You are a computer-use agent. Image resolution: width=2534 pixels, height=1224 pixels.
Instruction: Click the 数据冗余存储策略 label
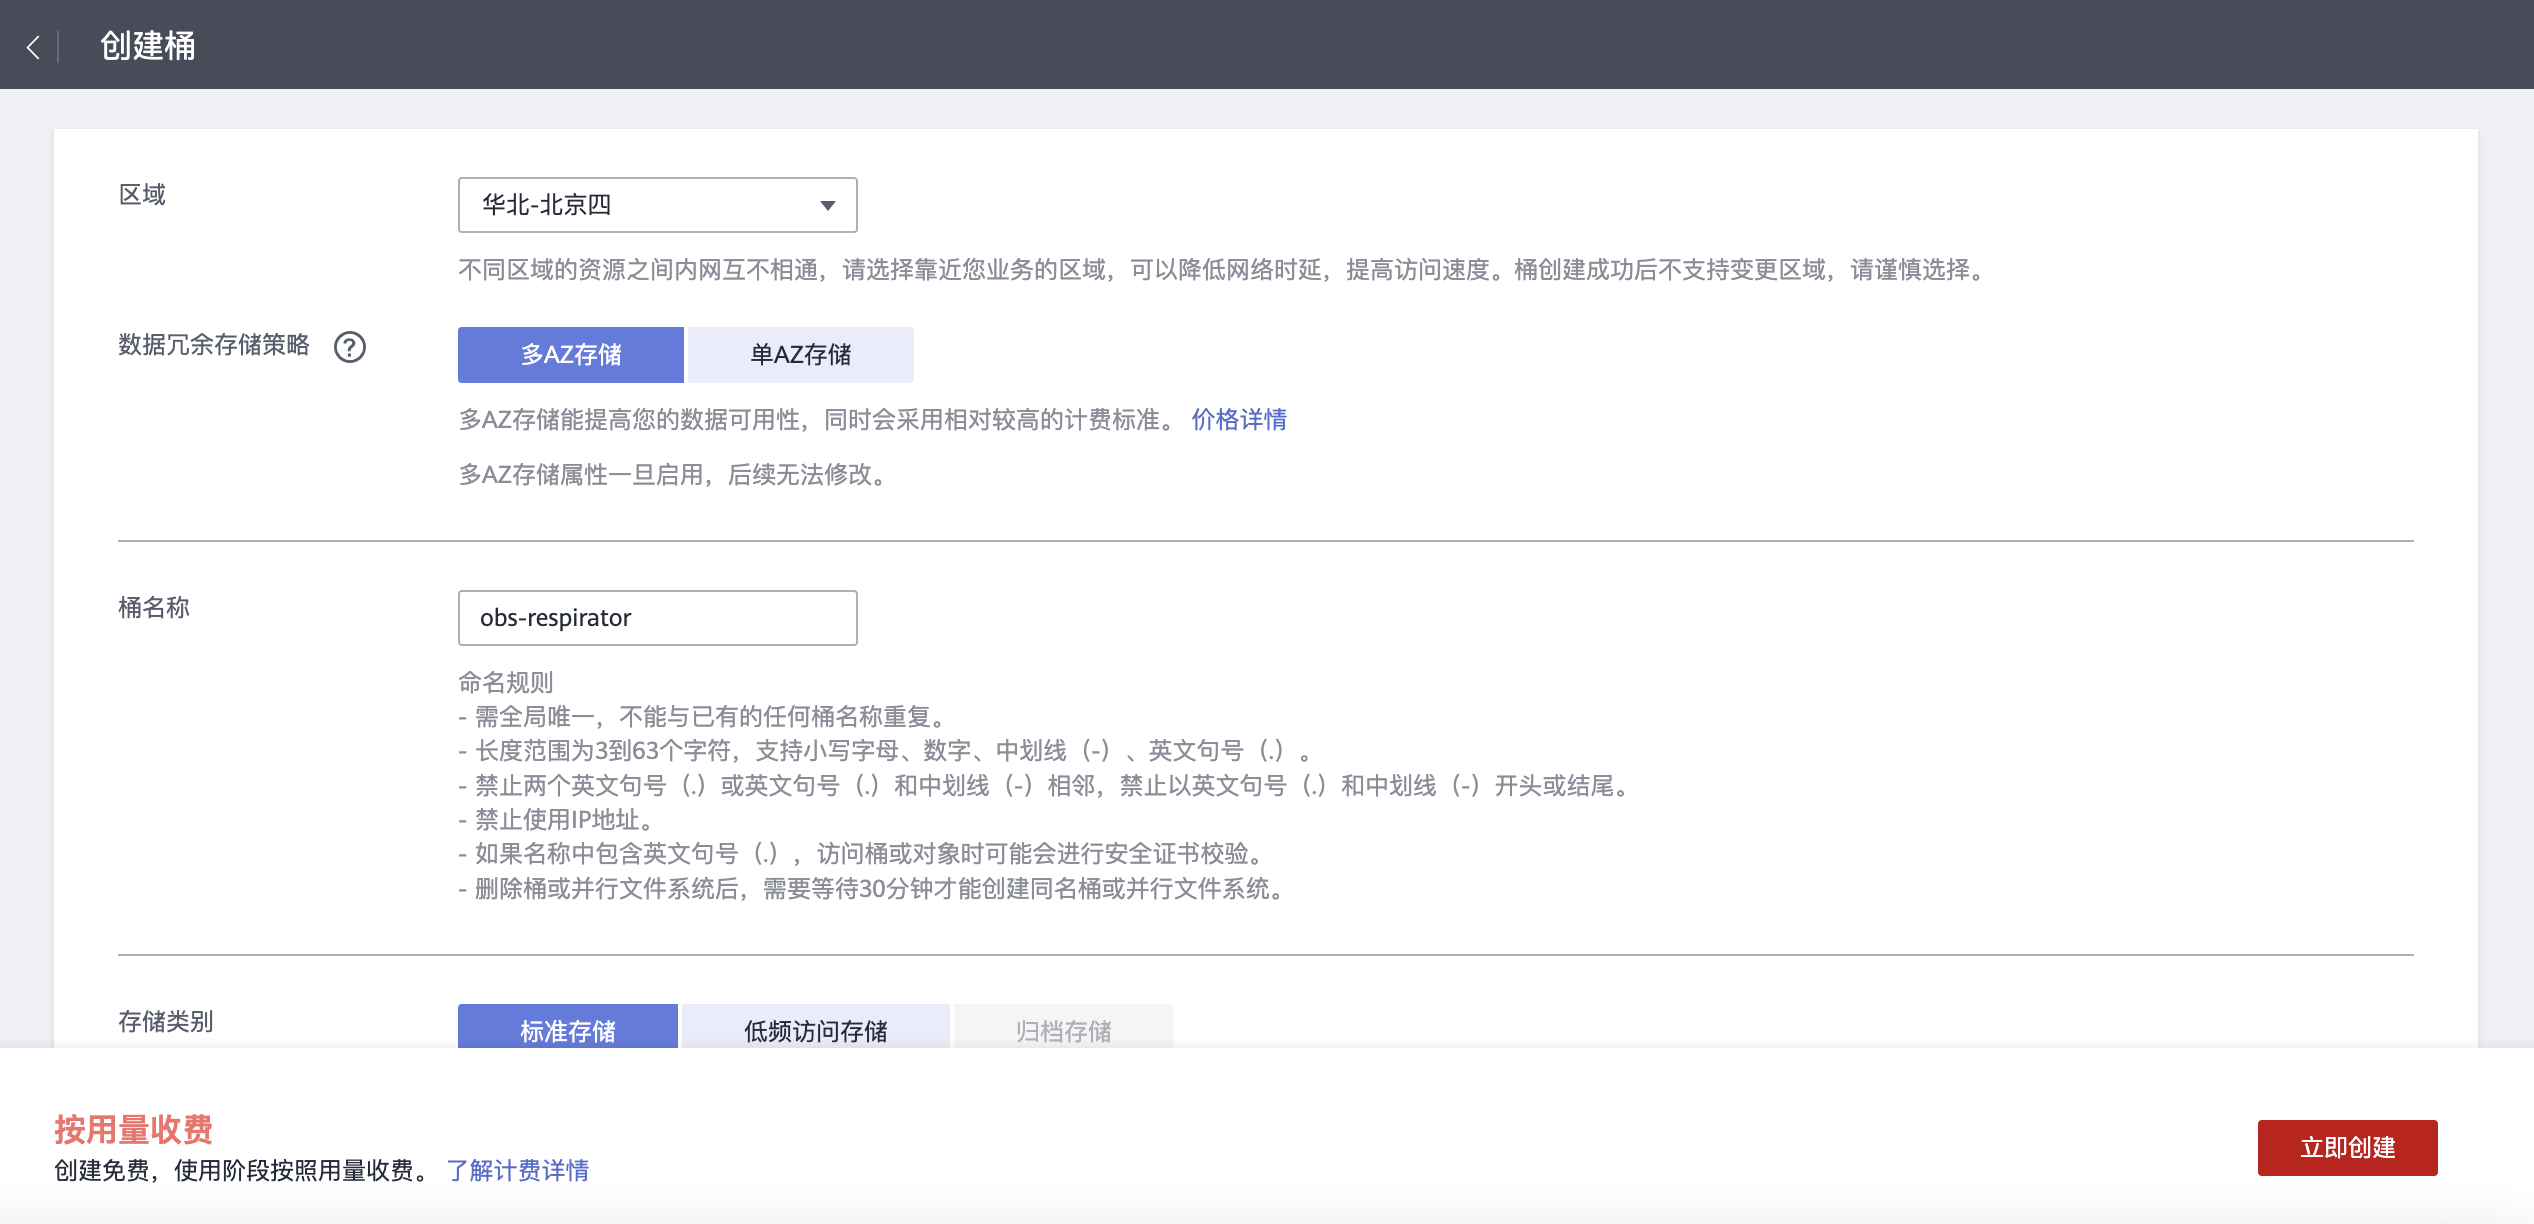pyautogui.click(x=213, y=345)
